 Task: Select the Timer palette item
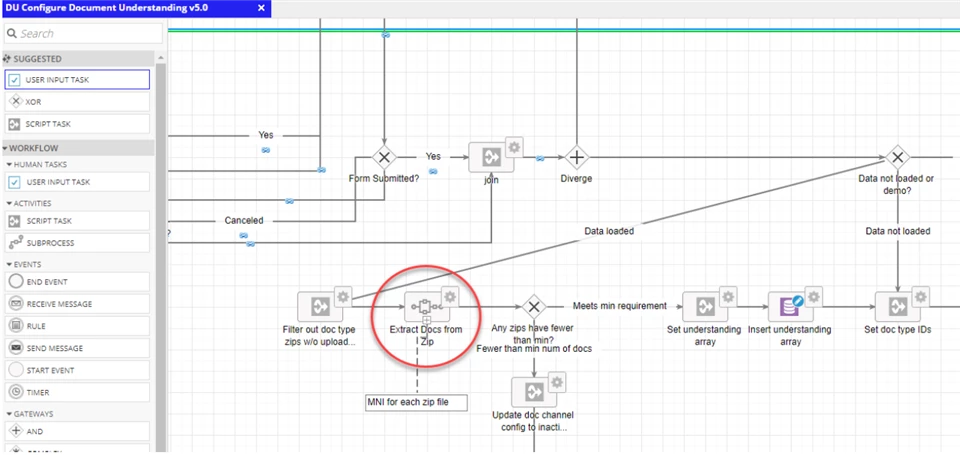pyautogui.click(x=77, y=392)
